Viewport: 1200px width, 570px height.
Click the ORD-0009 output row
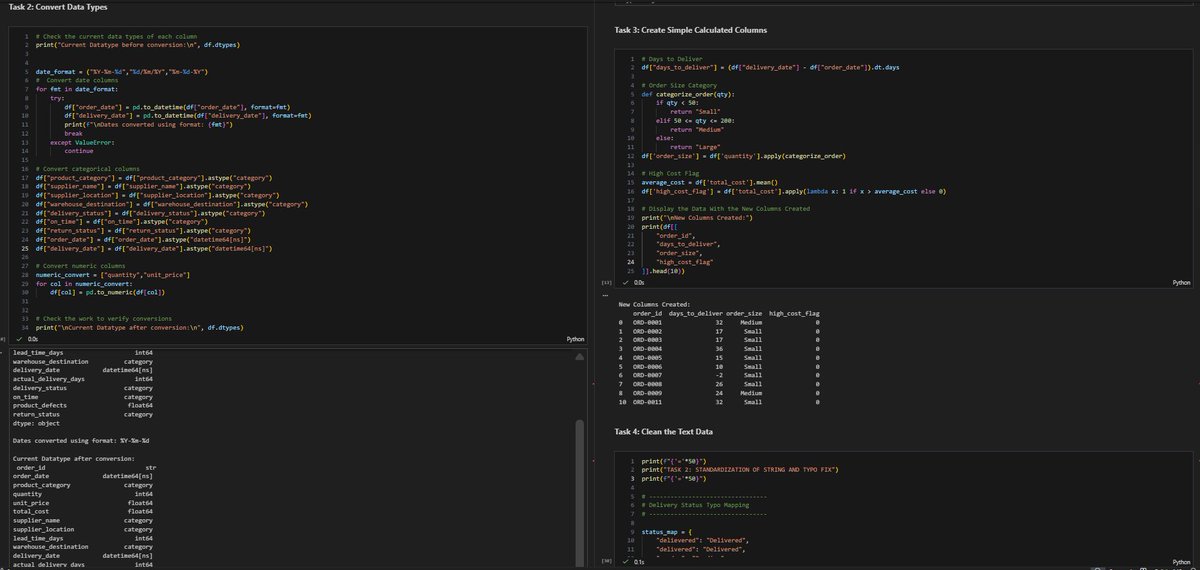tap(720, 393)
